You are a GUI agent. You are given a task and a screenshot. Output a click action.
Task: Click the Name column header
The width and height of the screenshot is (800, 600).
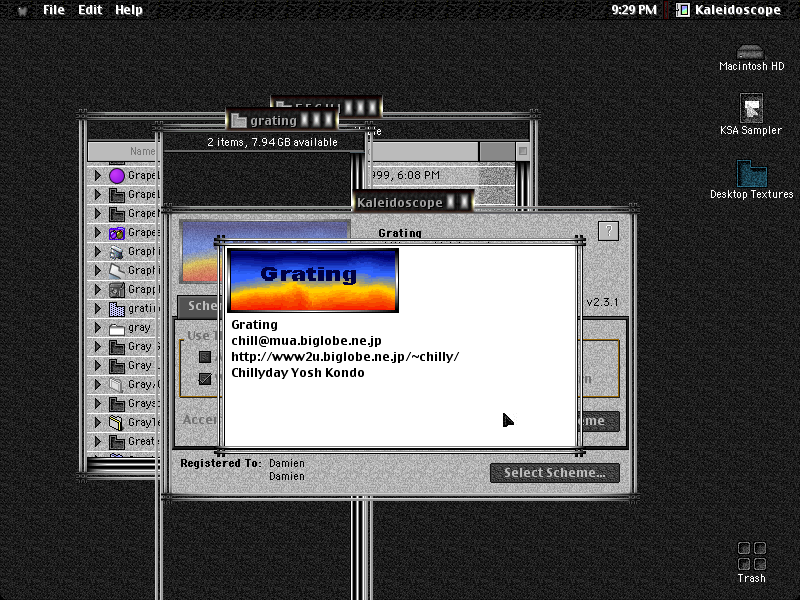tap(123, 151)
